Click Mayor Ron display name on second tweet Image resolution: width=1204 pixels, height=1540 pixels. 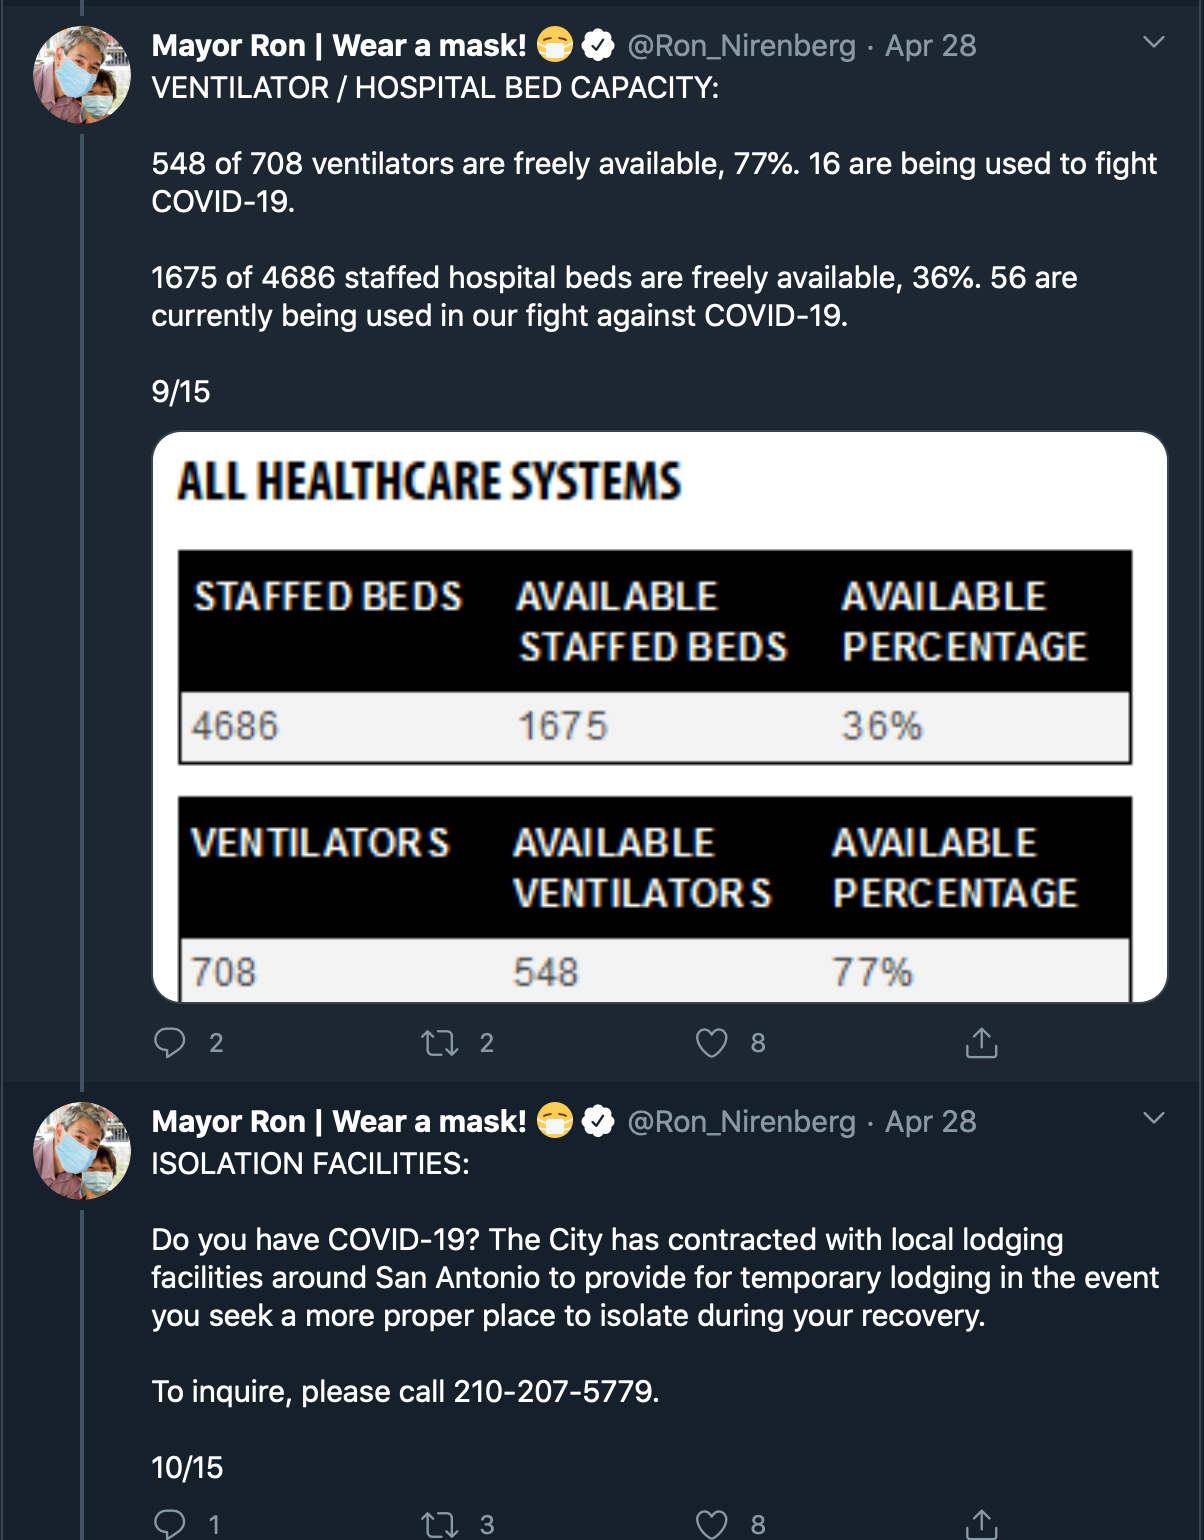click(x=338, y=1122)
